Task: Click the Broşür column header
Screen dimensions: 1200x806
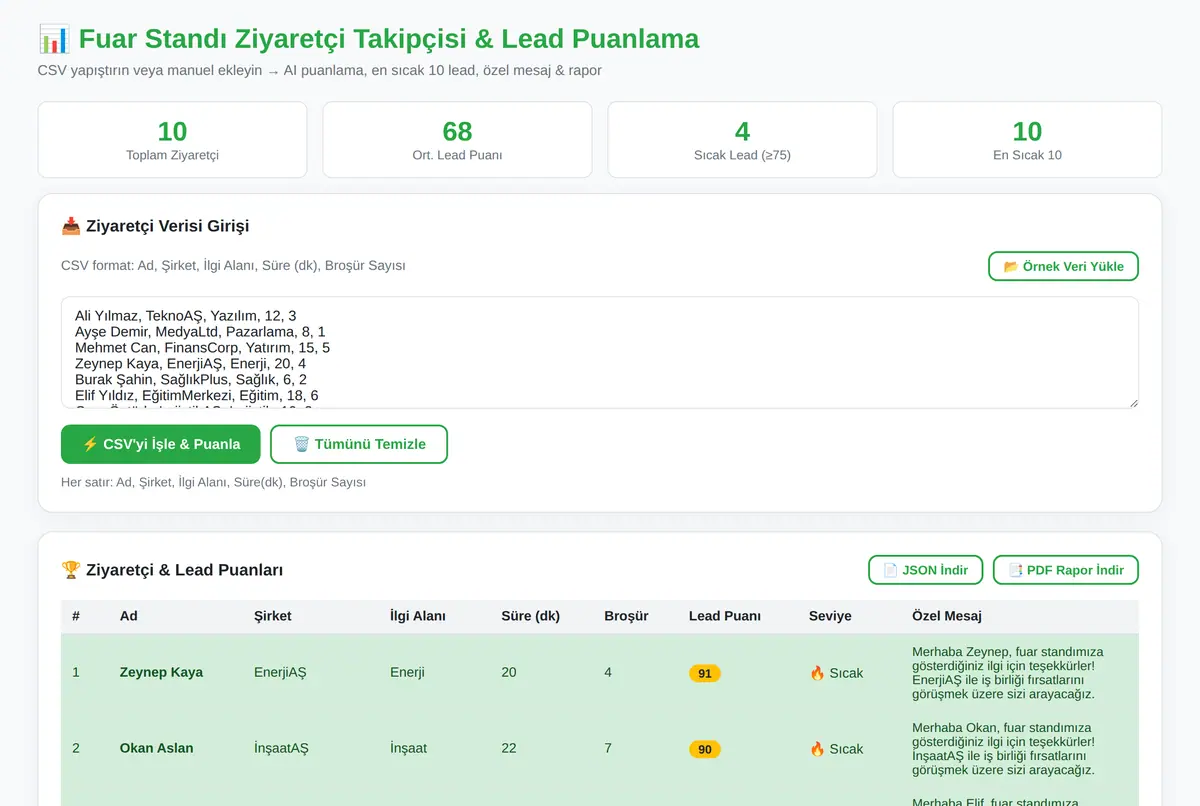Action: [627, 616]
